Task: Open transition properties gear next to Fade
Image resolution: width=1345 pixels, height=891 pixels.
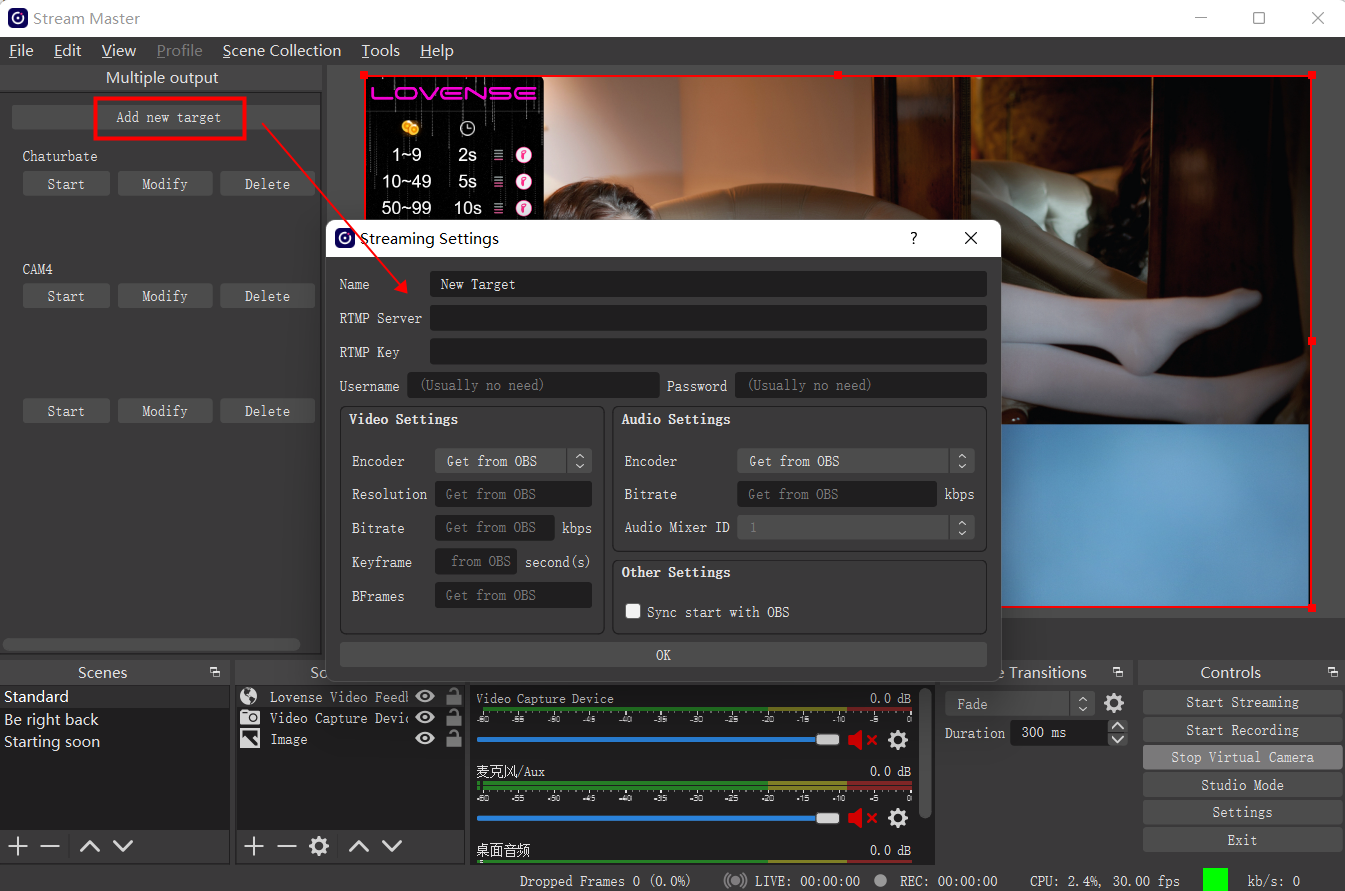Action: (x=1114, y=703)
